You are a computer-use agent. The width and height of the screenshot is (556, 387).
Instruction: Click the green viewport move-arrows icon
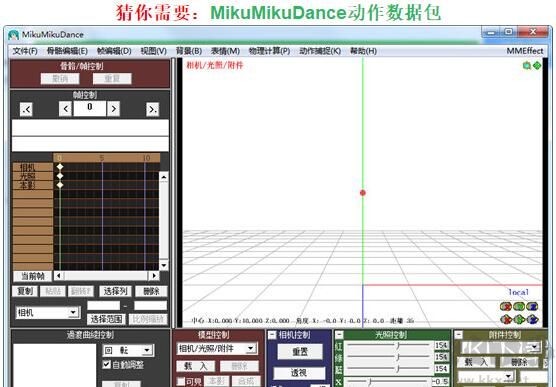[x=537, y=66]
